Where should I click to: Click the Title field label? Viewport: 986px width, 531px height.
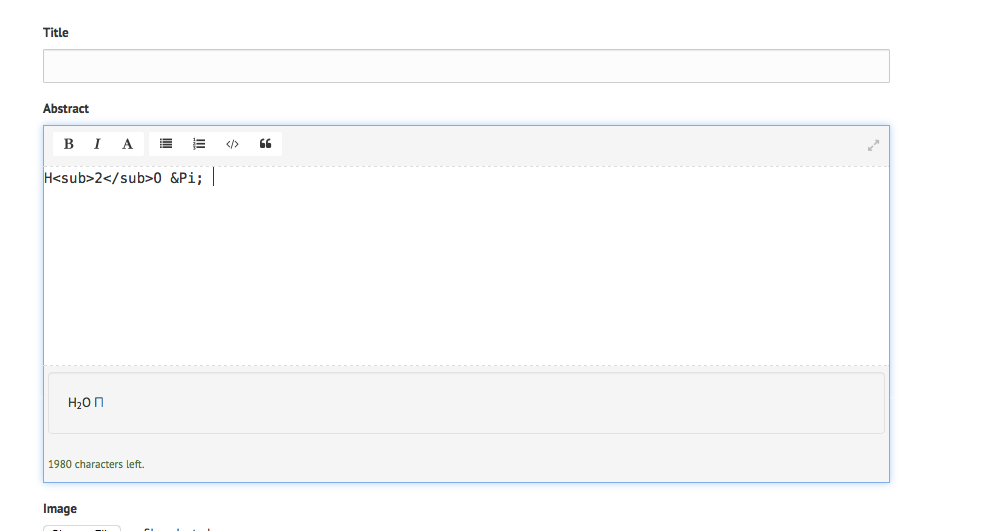56,33
